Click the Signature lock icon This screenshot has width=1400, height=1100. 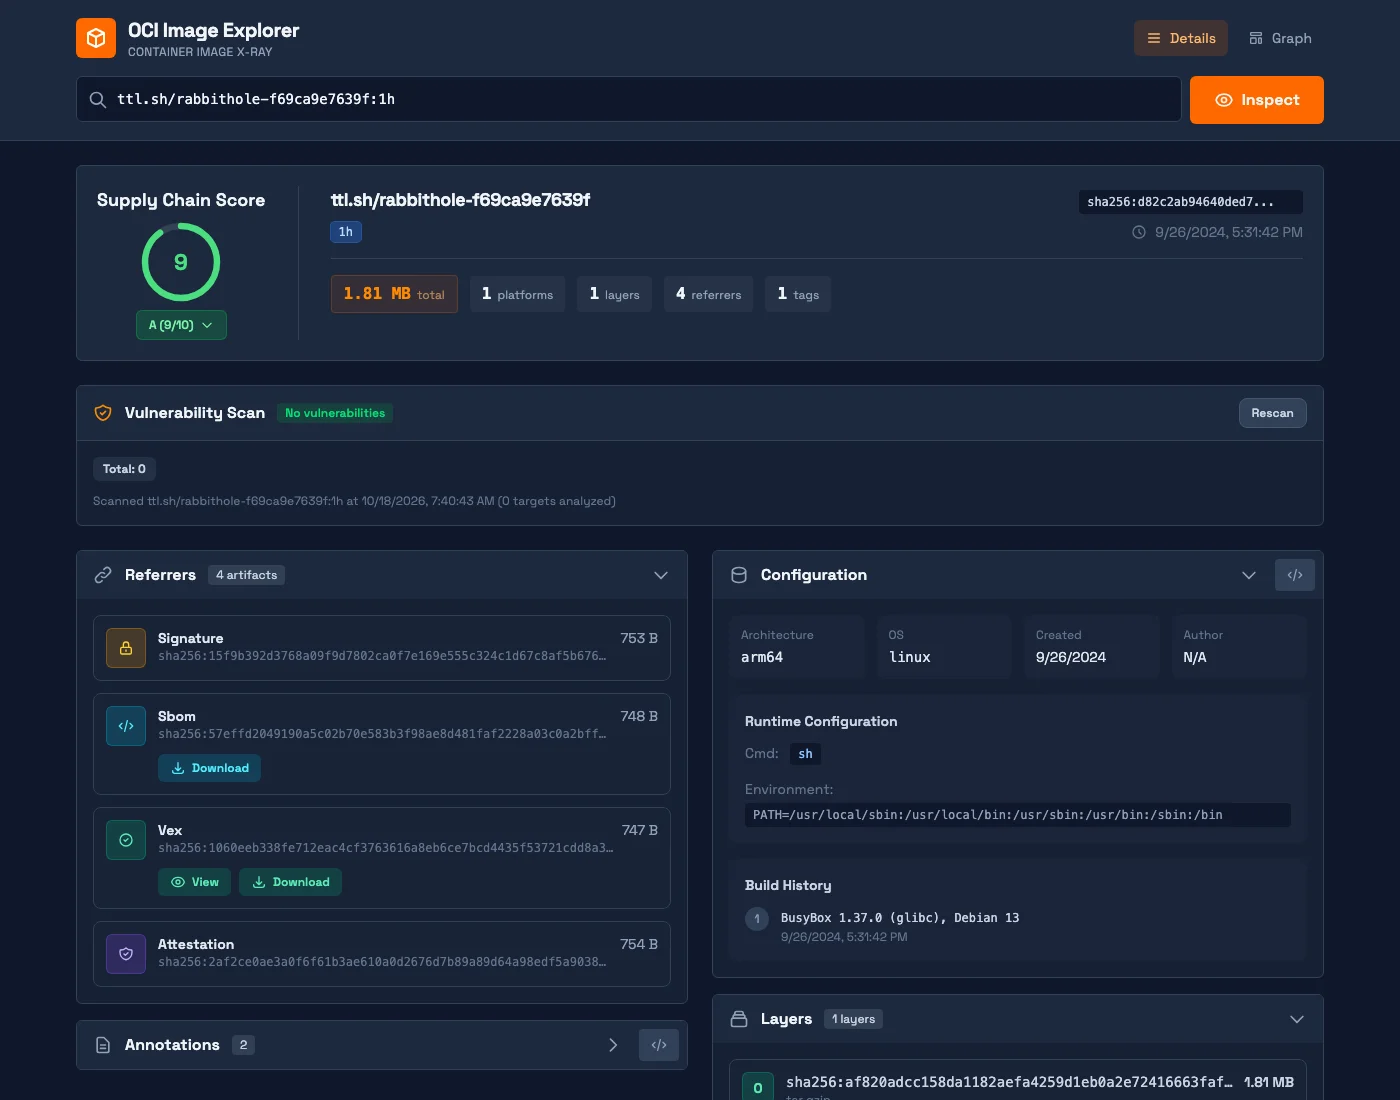pyautogui.click(x=126, y=648)
